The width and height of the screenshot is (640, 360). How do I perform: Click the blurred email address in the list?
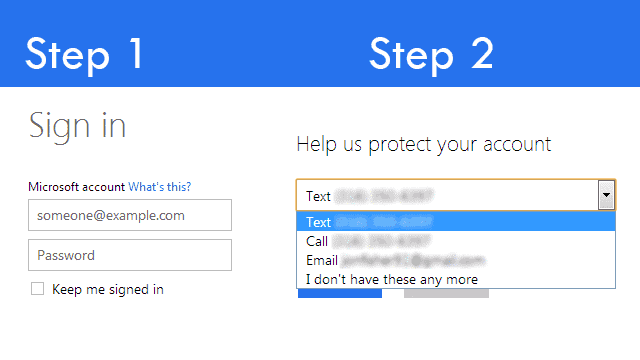coord(413,260)
